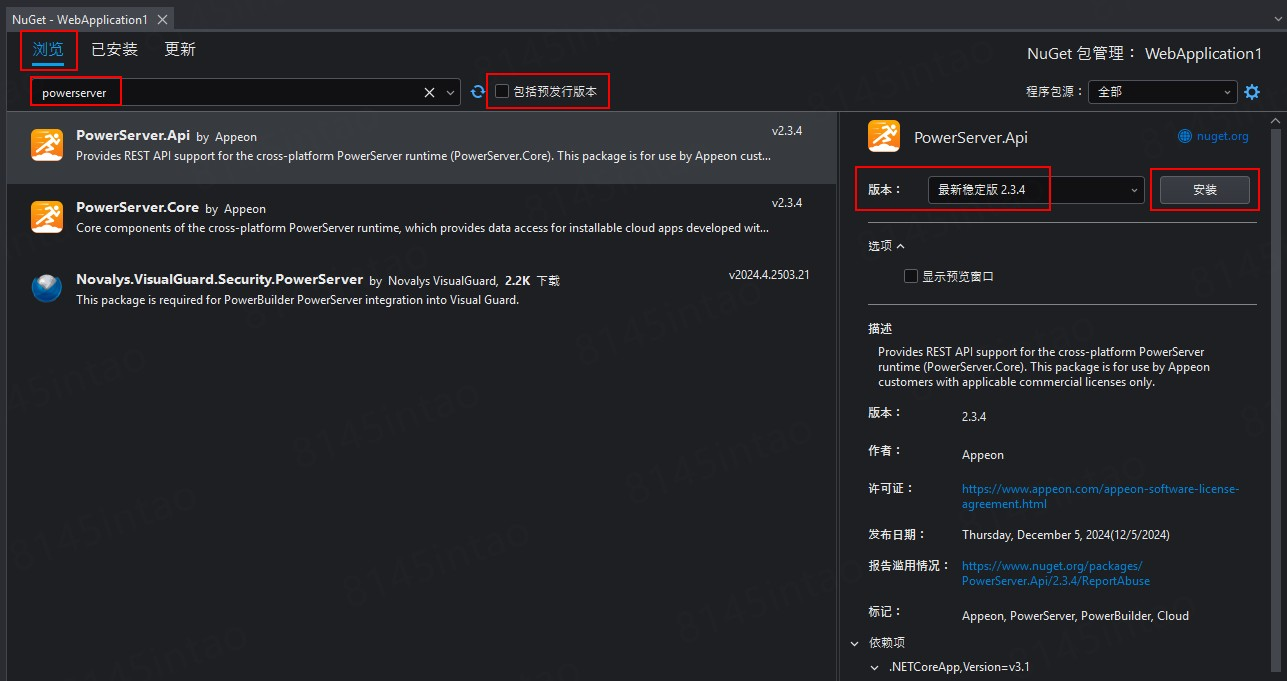
Task: Open the ReportAbuse nuget.org link
Action: pyautogui.click(x=1057, y=573)
